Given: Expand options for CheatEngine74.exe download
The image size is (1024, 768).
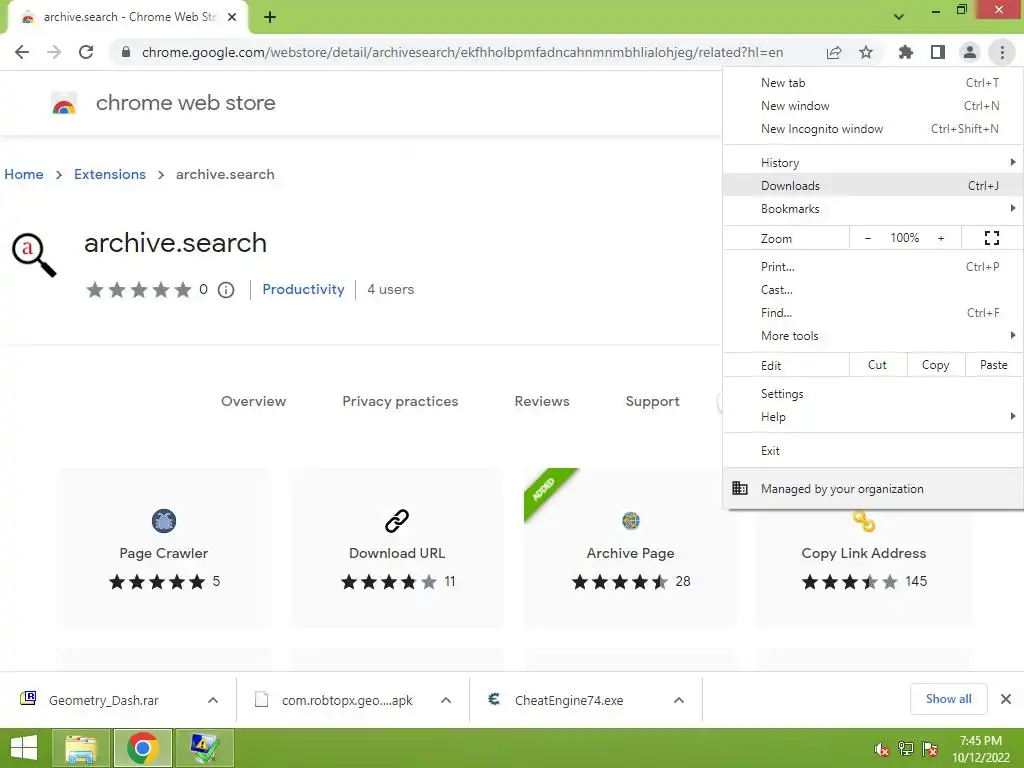Looking at the screenshot, I should pos(679,700).
